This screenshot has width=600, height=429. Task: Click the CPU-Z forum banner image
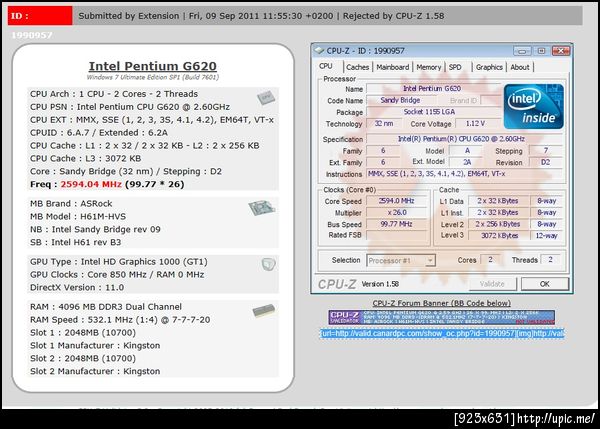[441, 317]
